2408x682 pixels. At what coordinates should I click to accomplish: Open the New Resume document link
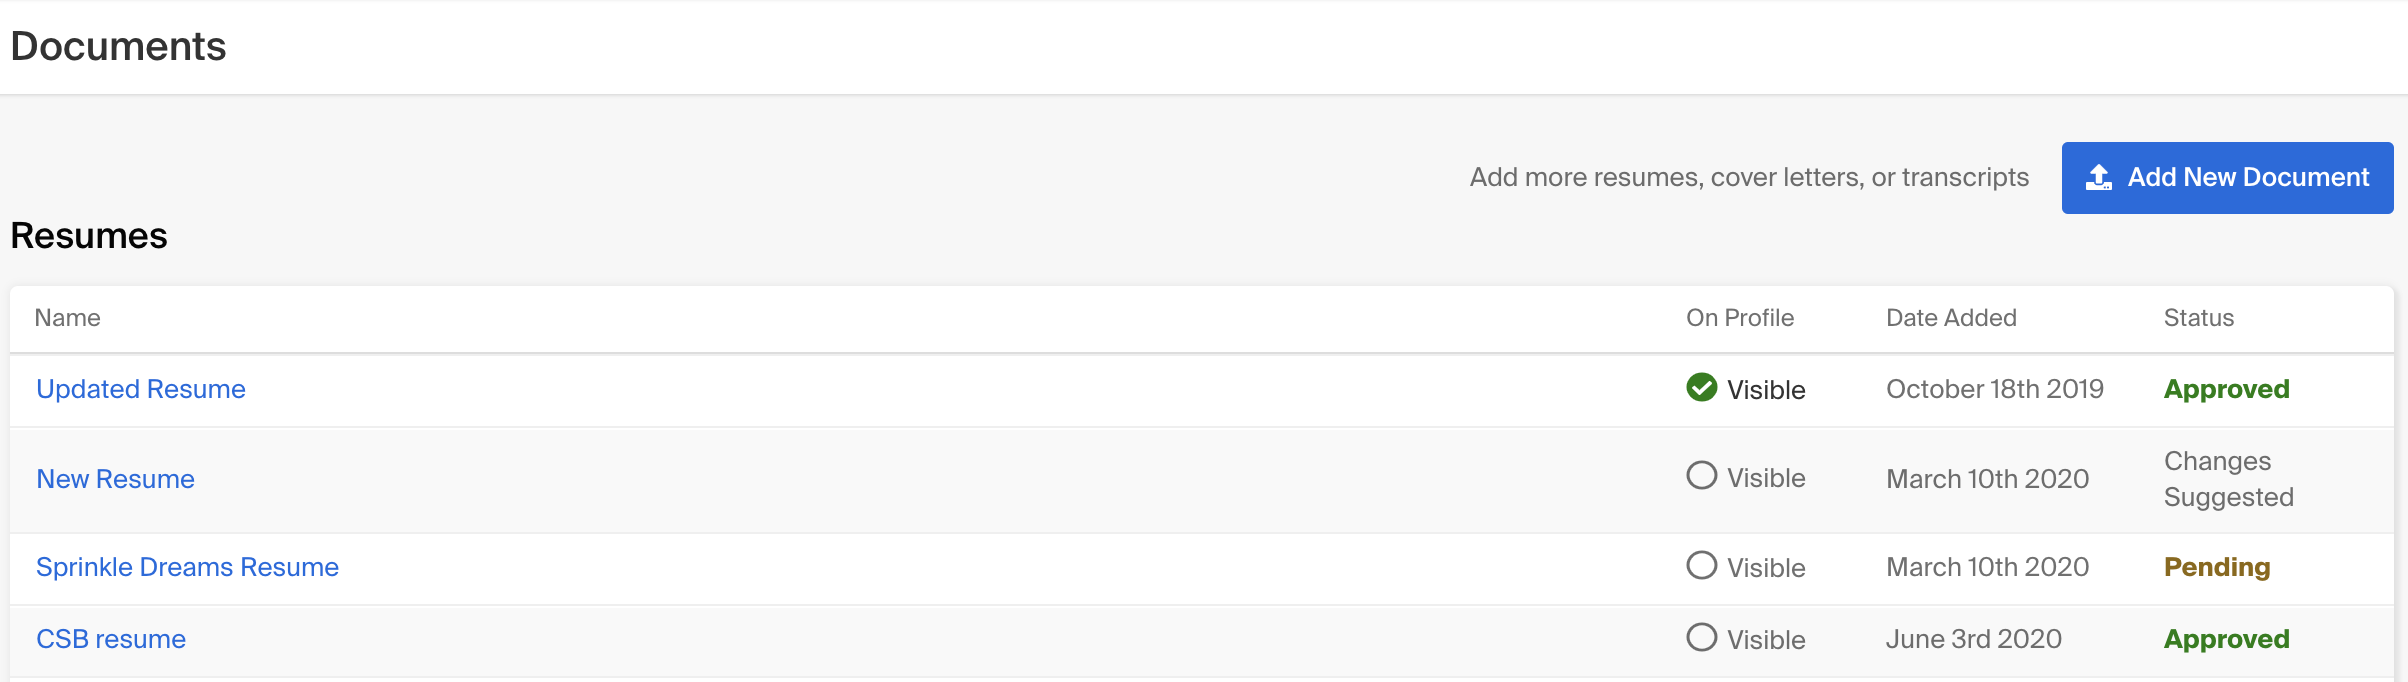tap(116, 479)
